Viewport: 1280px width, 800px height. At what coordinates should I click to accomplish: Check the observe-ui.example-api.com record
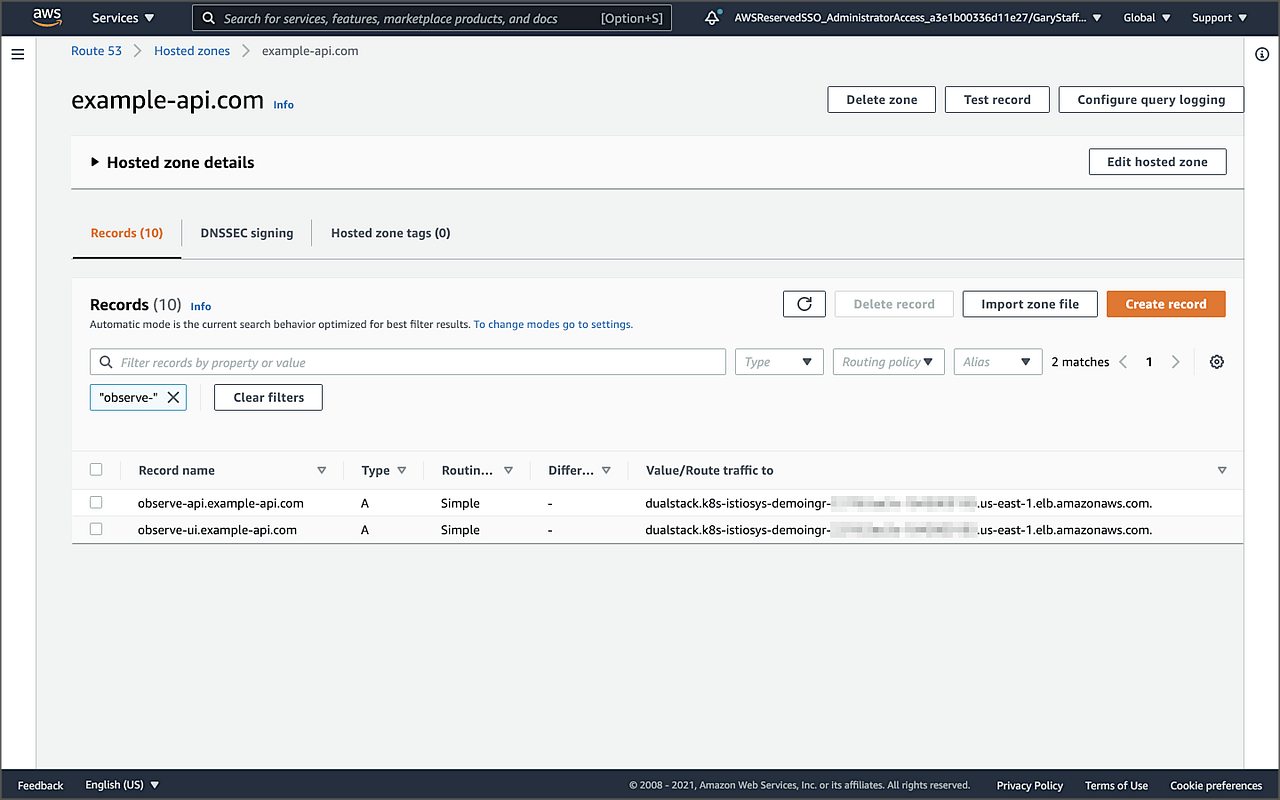pyautogui.click(x=96, y=529)
